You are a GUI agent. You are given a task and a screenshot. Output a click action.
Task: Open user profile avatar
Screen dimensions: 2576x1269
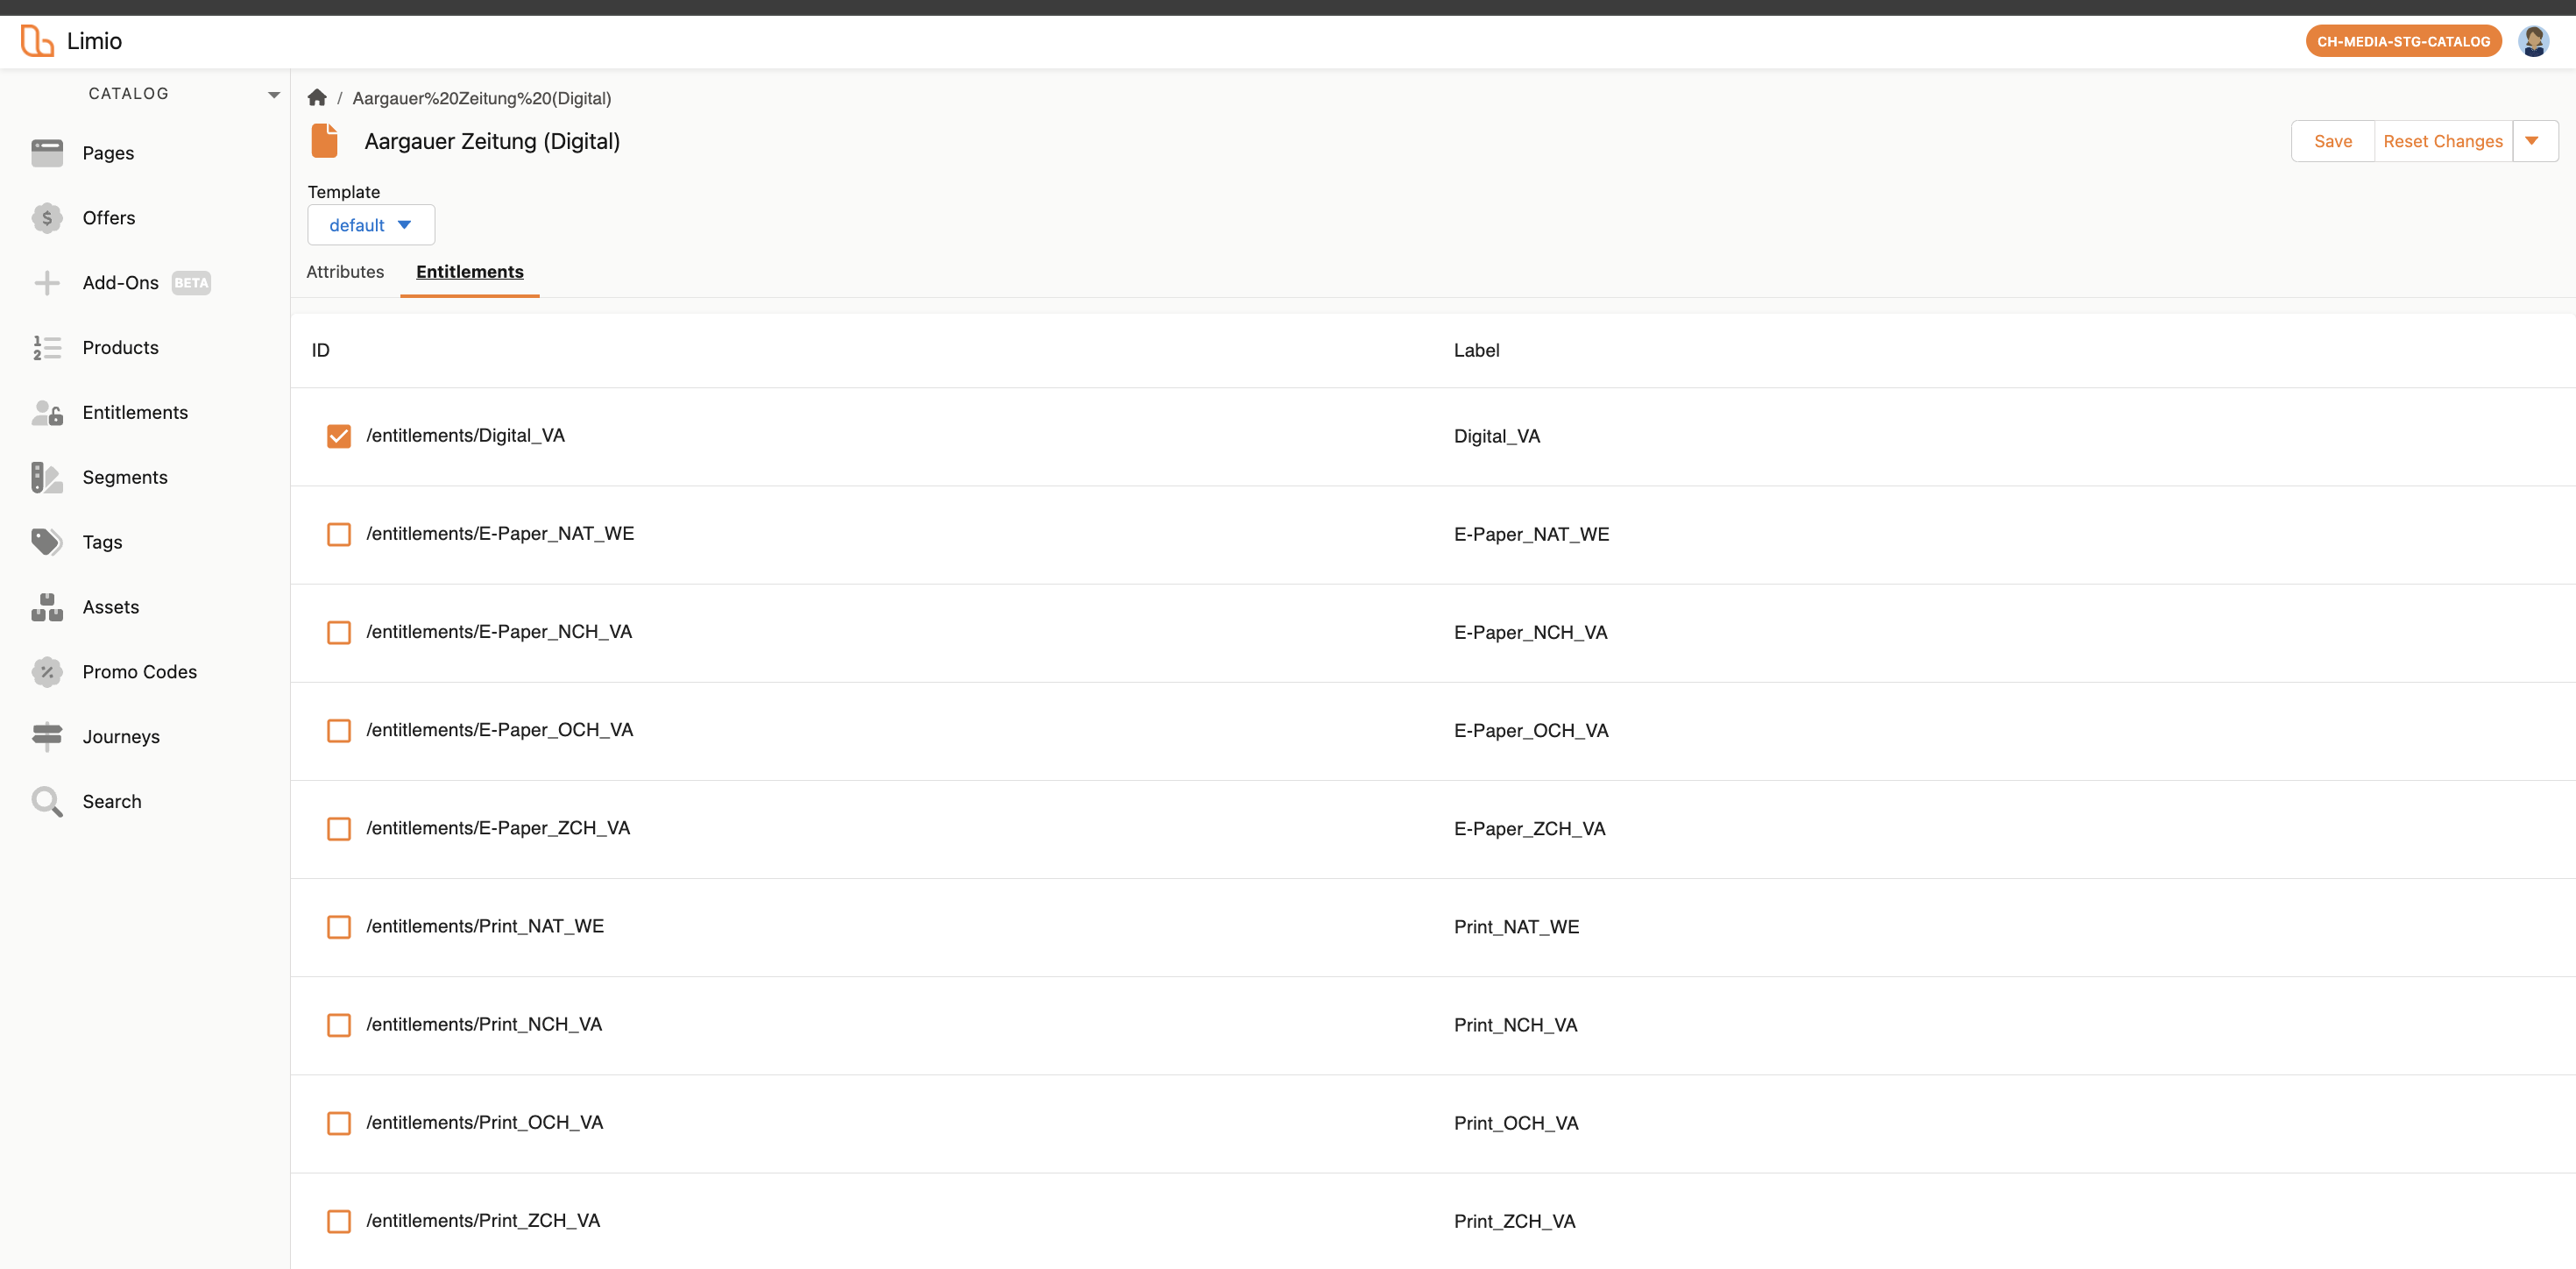(2533, 41)
